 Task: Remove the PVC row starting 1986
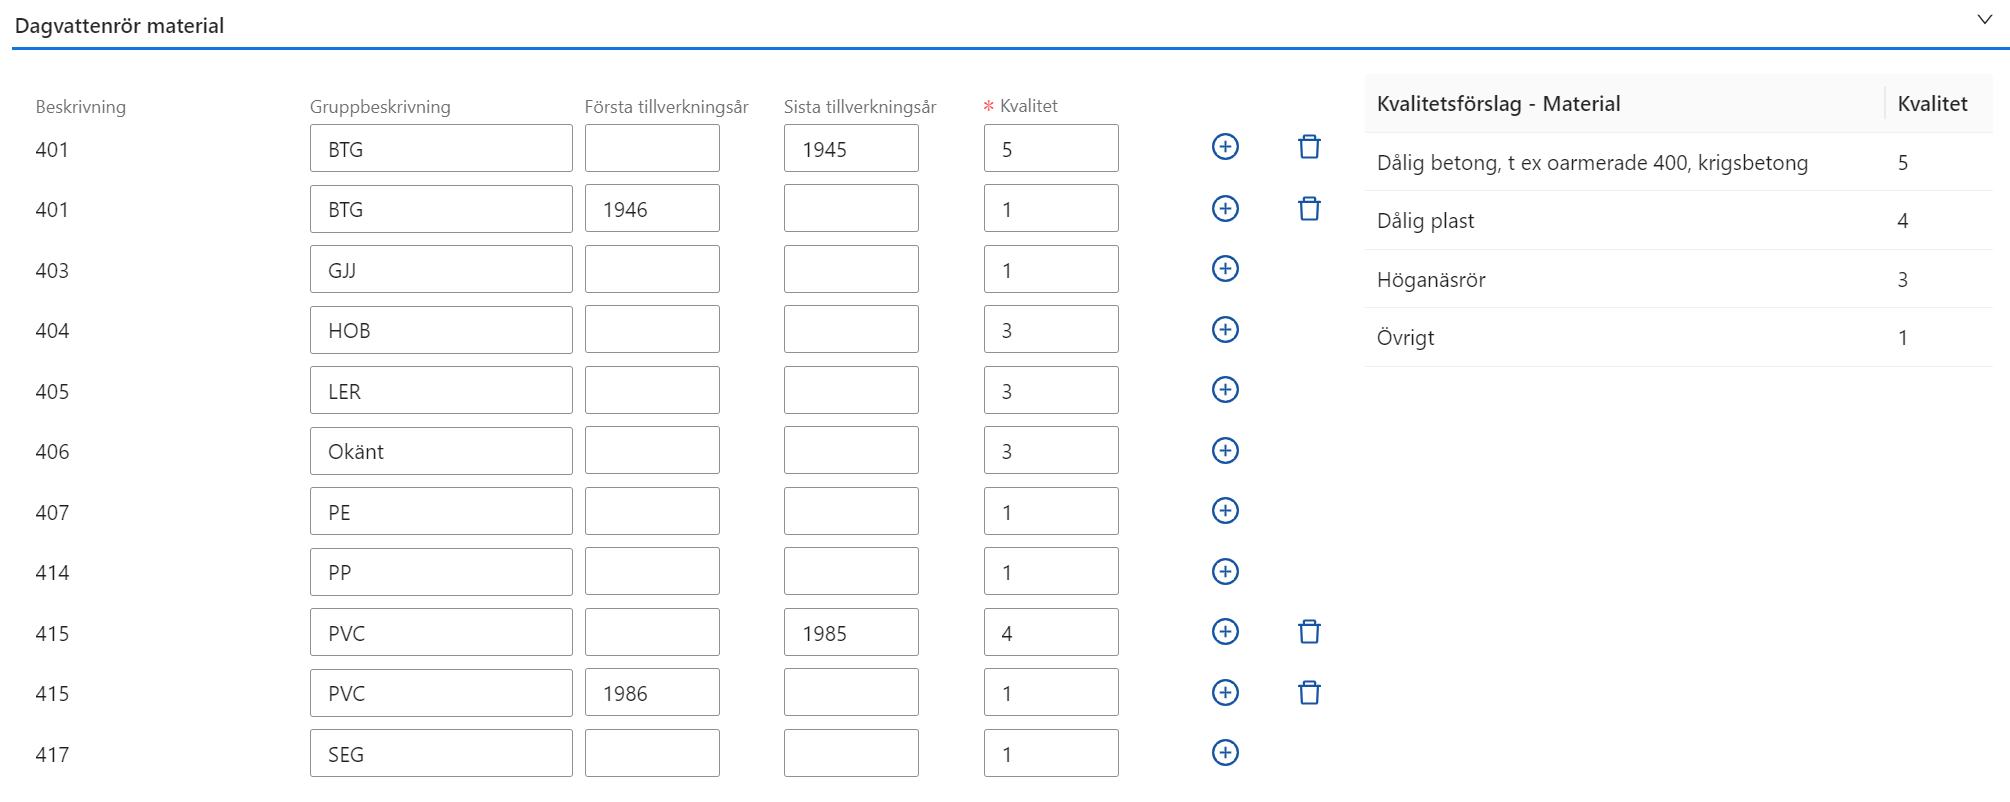point(1309,693)
